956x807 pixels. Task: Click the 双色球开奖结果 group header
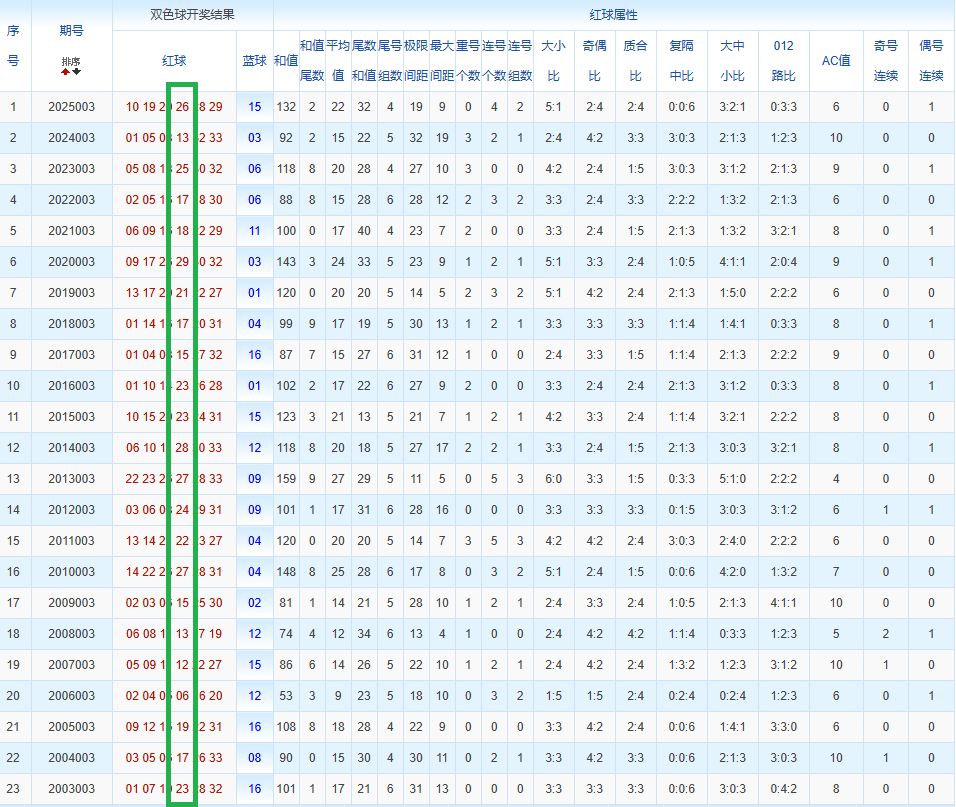192,15
